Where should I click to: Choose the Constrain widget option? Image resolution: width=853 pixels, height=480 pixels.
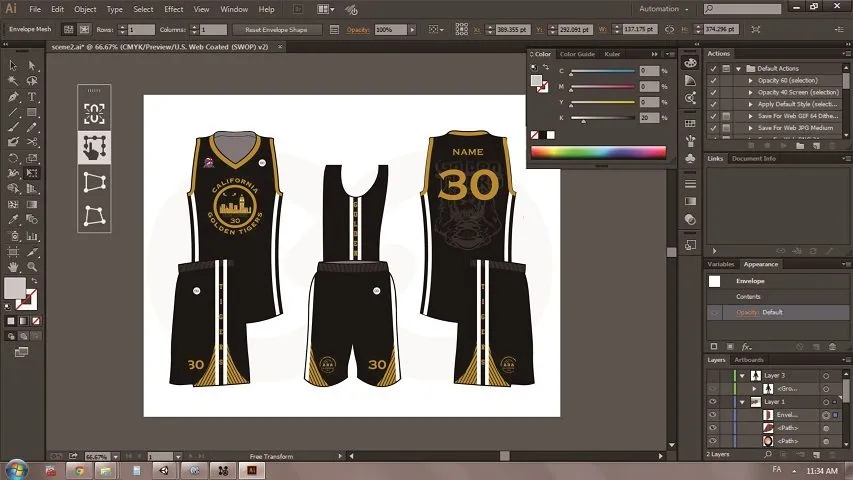tap(94, 114)
